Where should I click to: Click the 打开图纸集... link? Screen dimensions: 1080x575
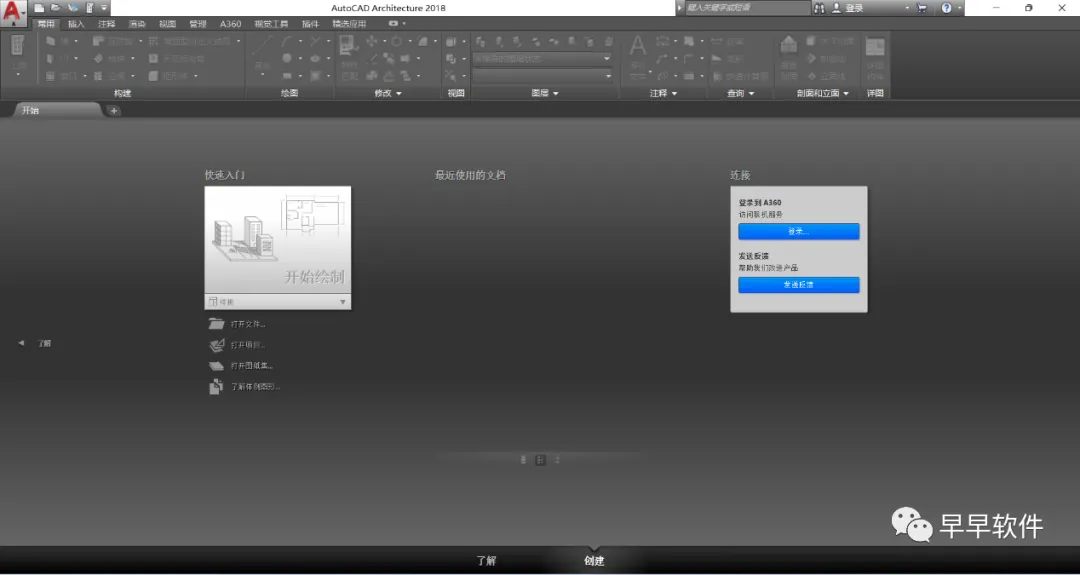tap(241, 366)
